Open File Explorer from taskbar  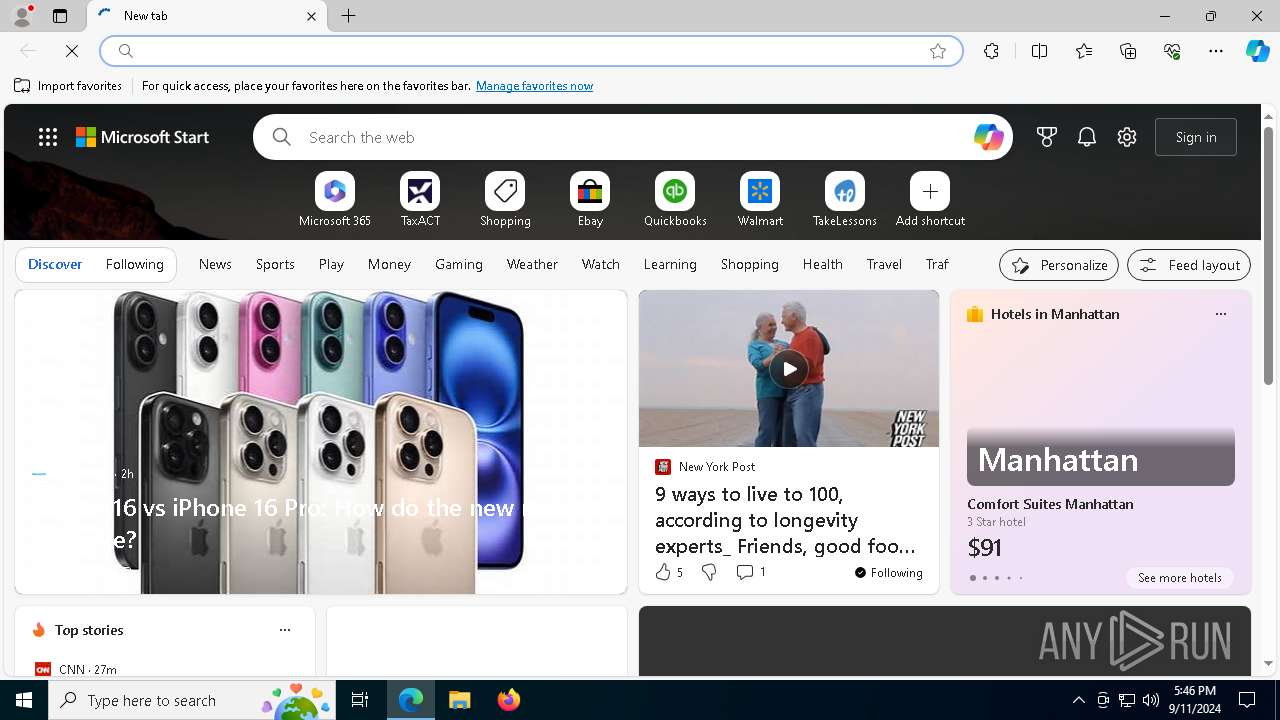460,700
